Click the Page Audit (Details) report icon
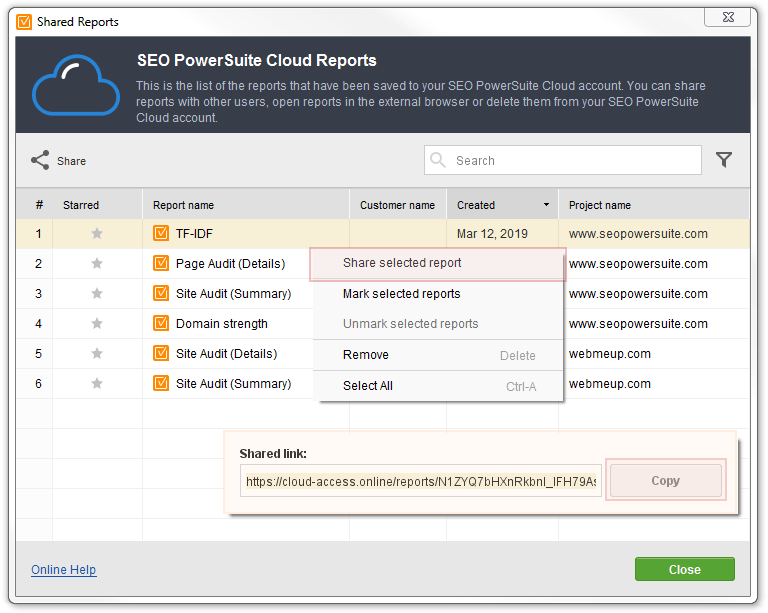768x613 pixels. point(161,263)
